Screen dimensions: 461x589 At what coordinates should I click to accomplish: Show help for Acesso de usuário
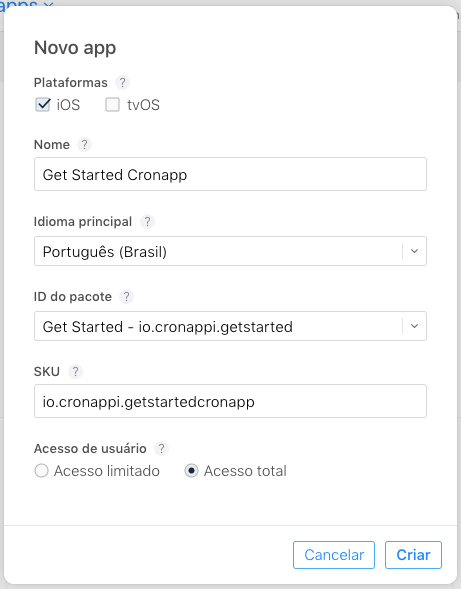point(161,449)
